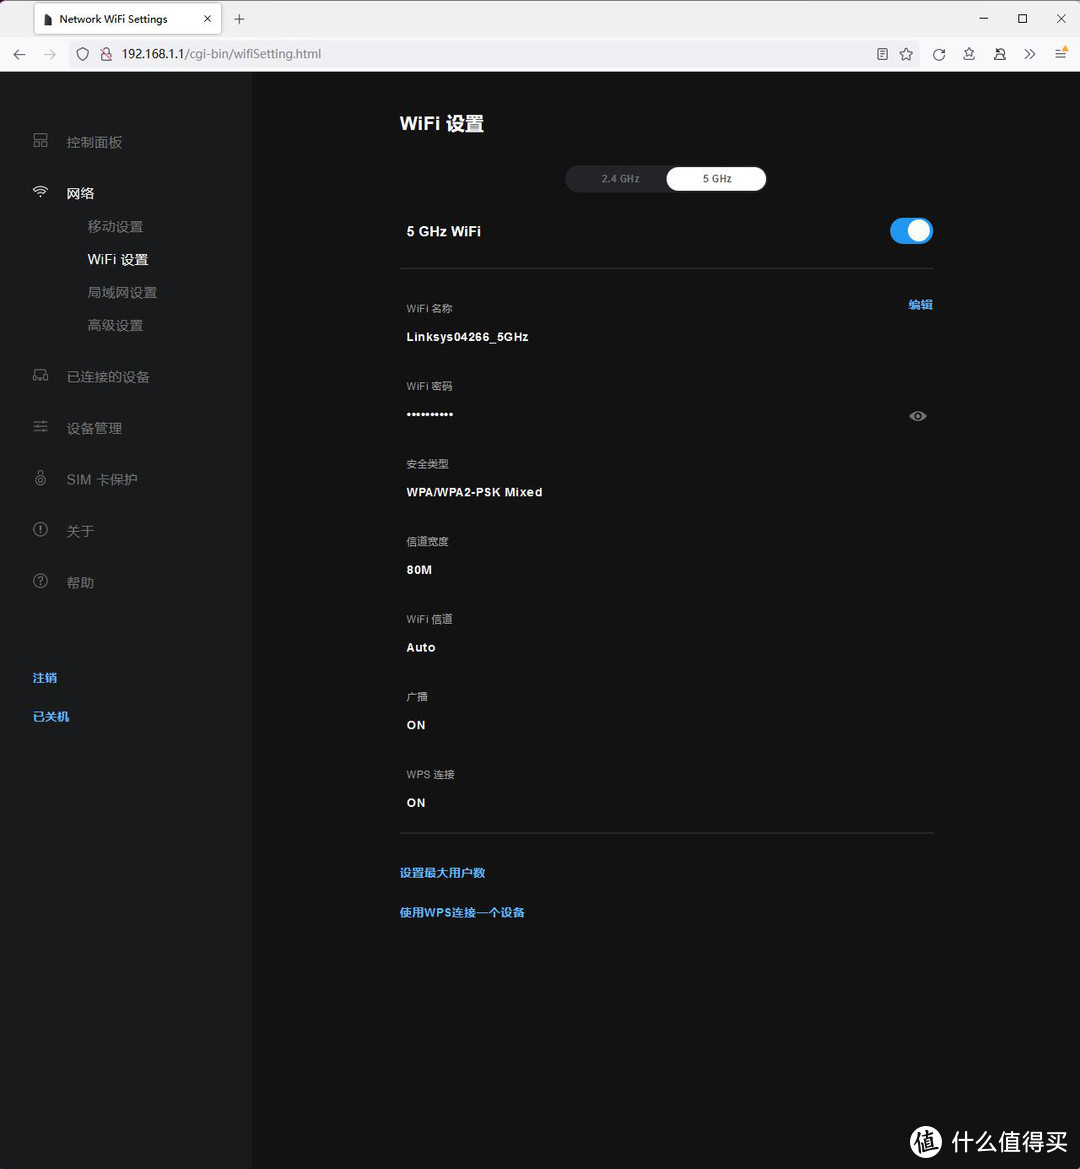Open a new browser tab
The image size is (1080, 1169).
239,19
